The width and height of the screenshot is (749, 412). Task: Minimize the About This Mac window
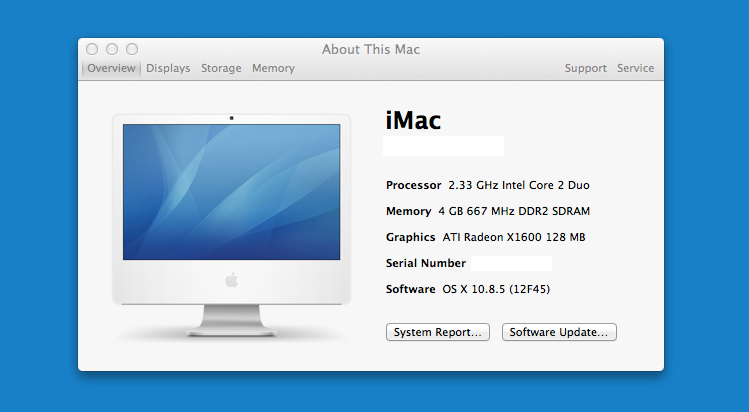[x=112, y=49]
